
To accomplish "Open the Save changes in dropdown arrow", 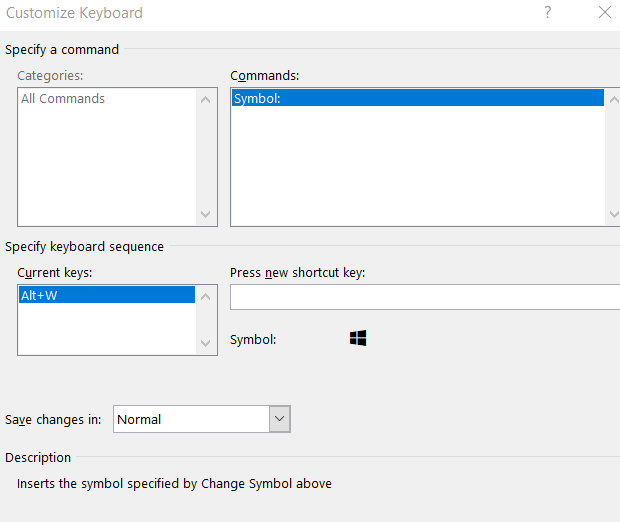I will (x=280, y=419).
